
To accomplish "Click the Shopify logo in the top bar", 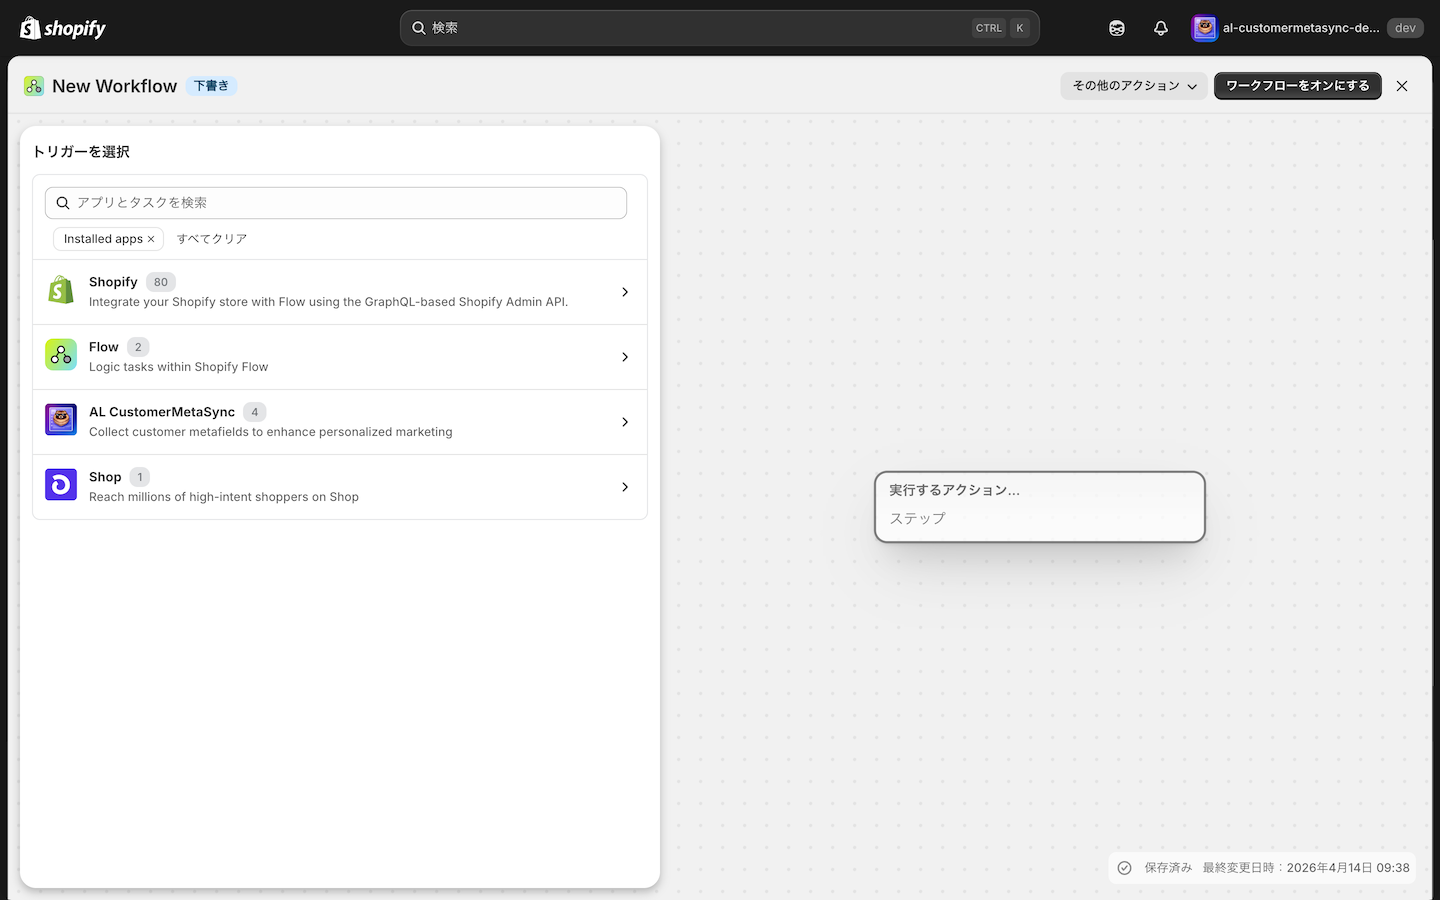I will pyautogui.click(x=63, y=28).
